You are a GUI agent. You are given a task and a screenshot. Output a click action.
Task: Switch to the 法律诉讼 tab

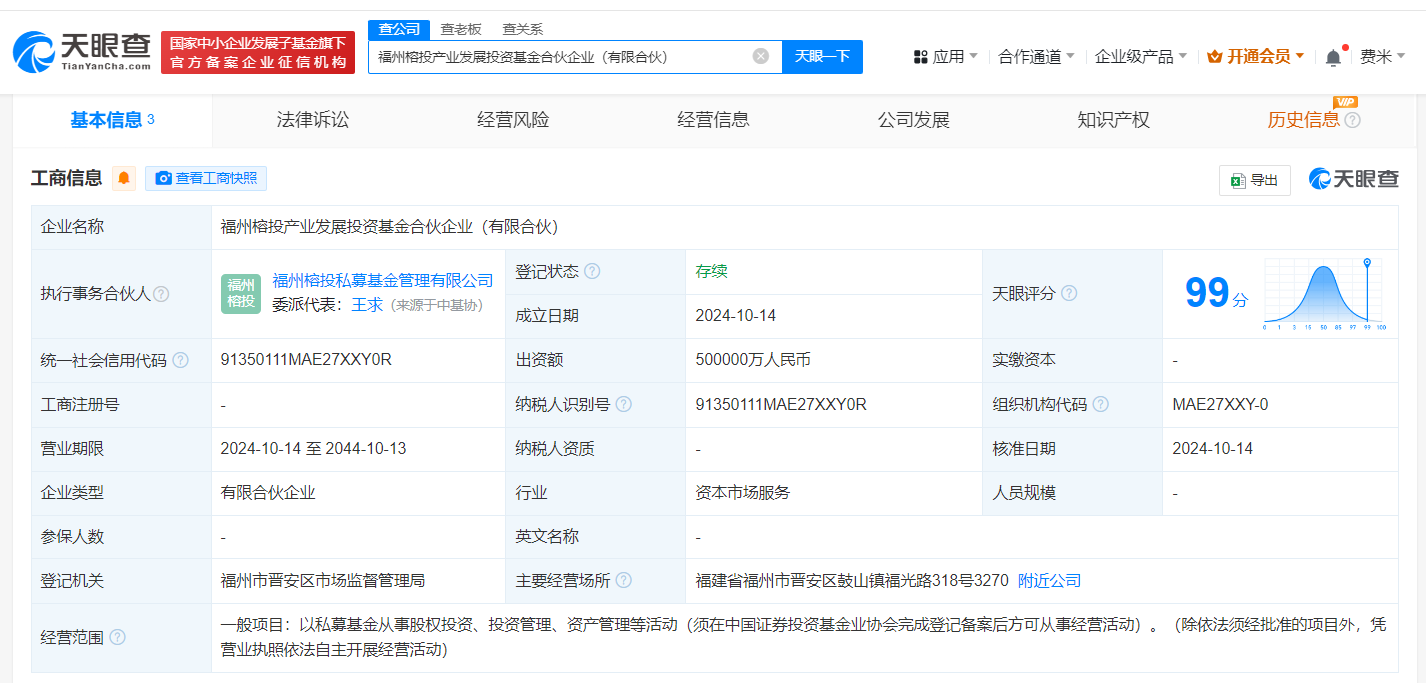[x=313, y=120]
